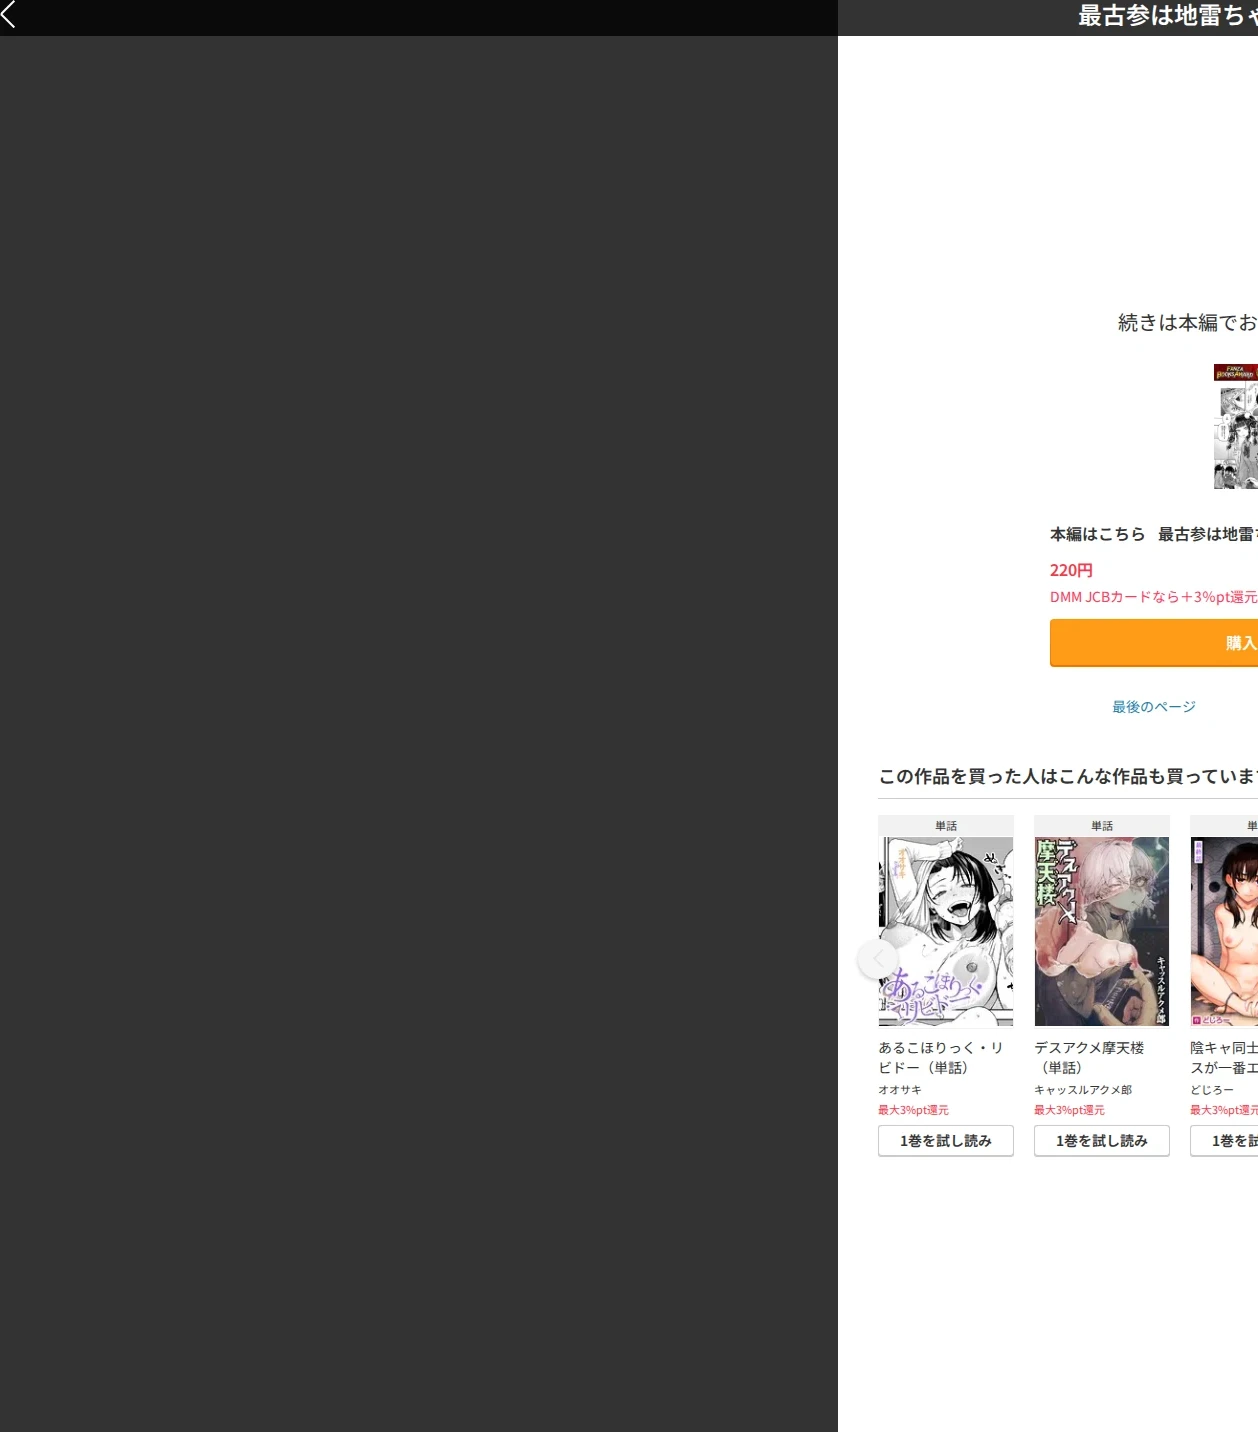
Task: Click the carousel previous arrow
Action: click(x=878, y=960)
